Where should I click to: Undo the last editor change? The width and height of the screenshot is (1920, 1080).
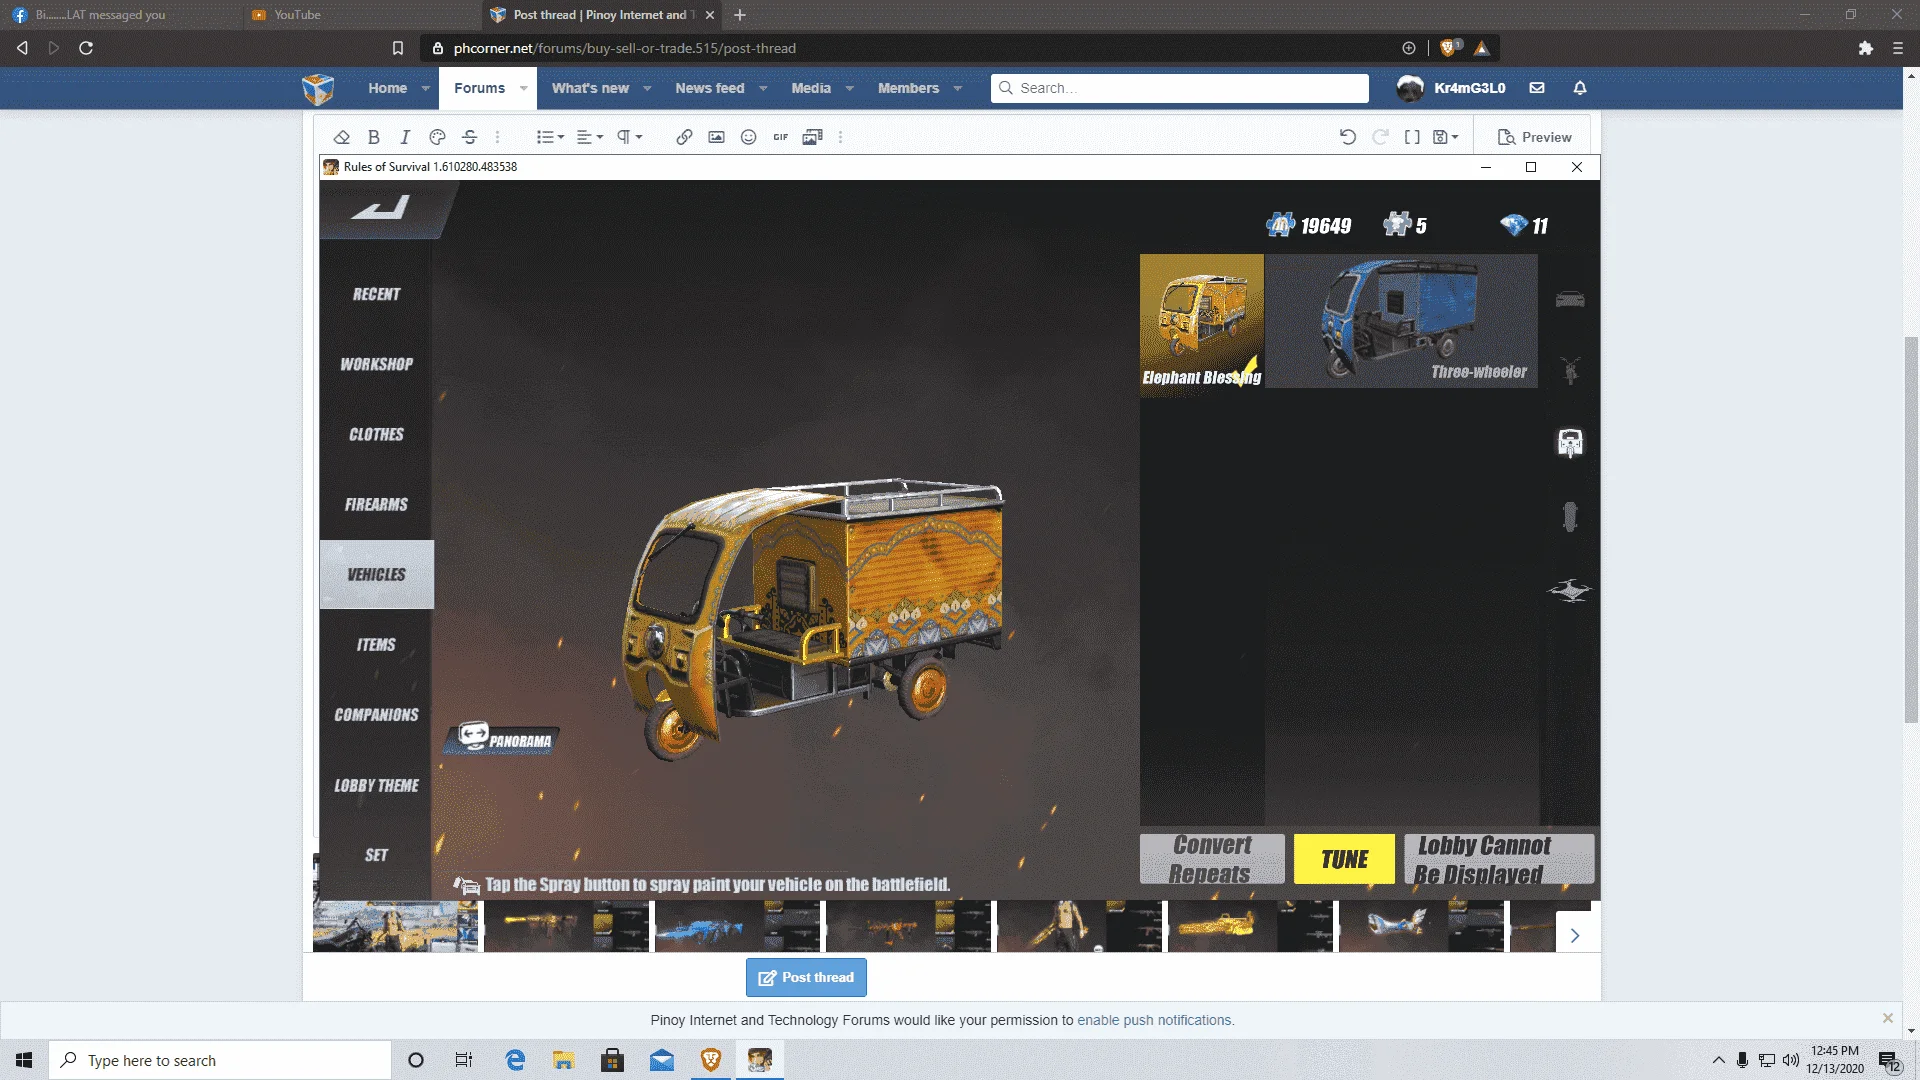click(x=1348, y=137)
